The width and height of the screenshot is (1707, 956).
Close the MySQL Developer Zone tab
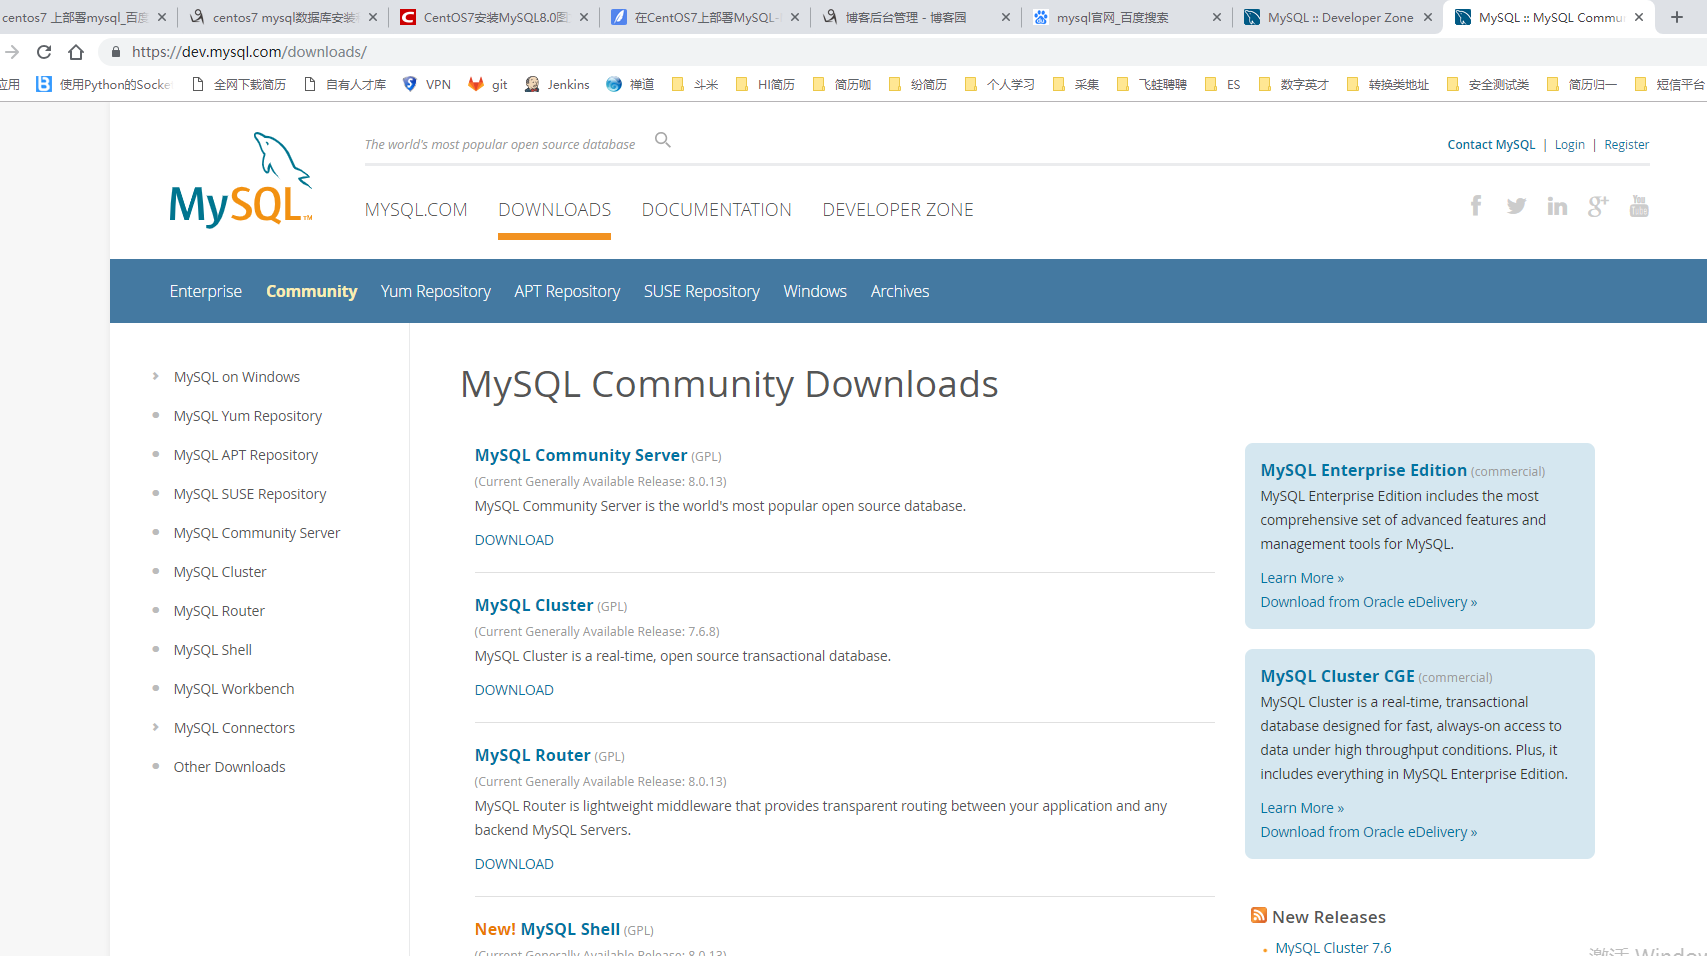(1428, 17)
